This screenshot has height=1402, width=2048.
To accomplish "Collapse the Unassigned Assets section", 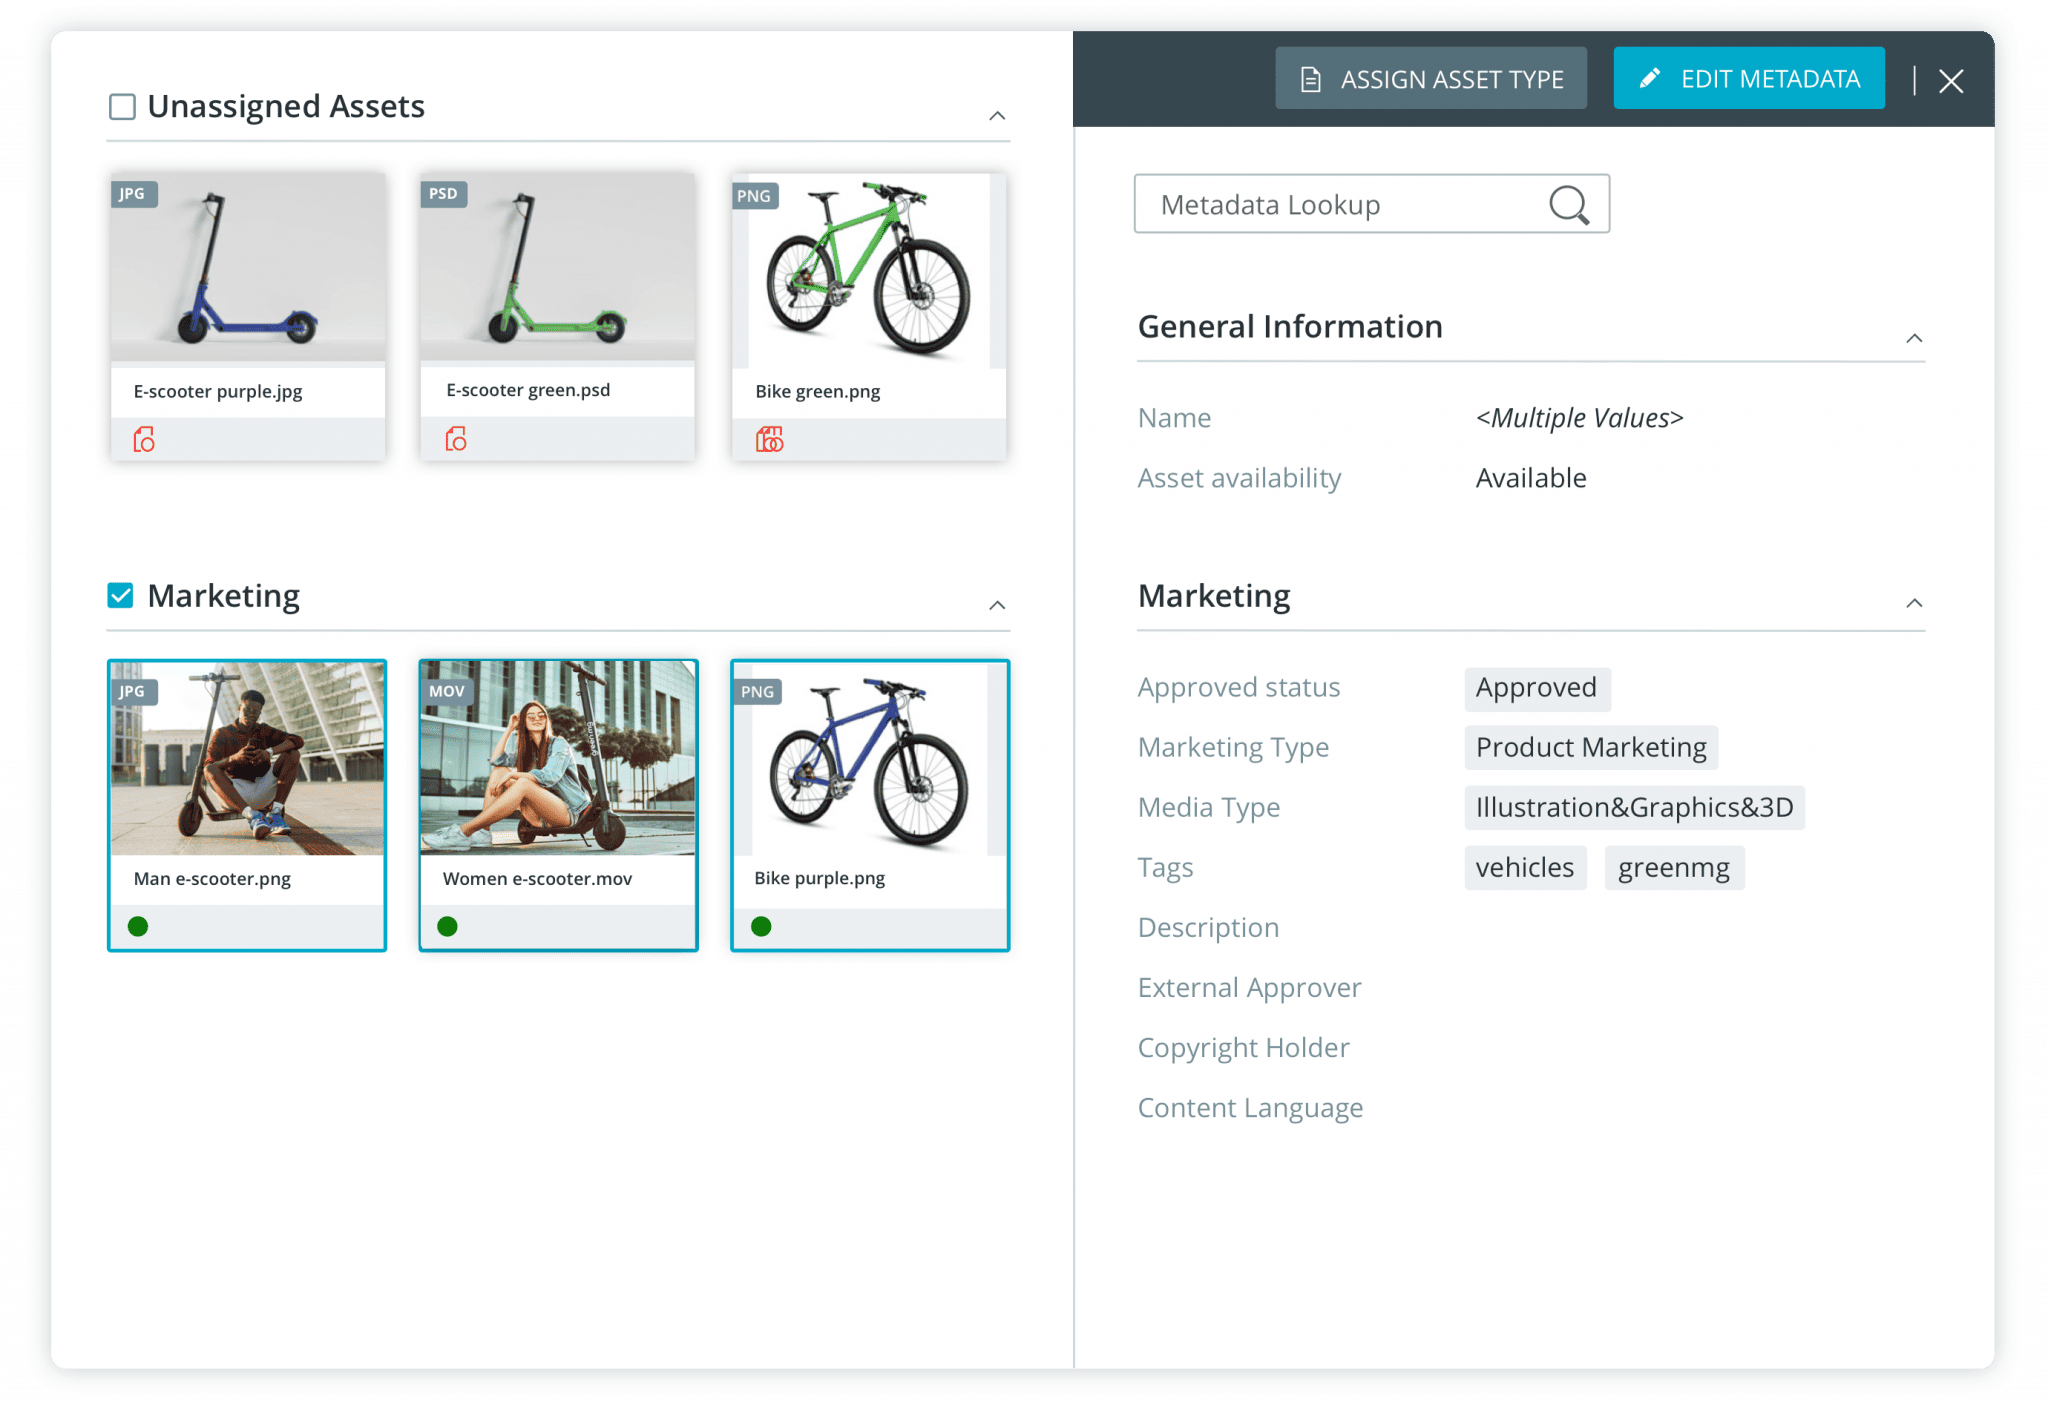I will (x=996, y=115).
